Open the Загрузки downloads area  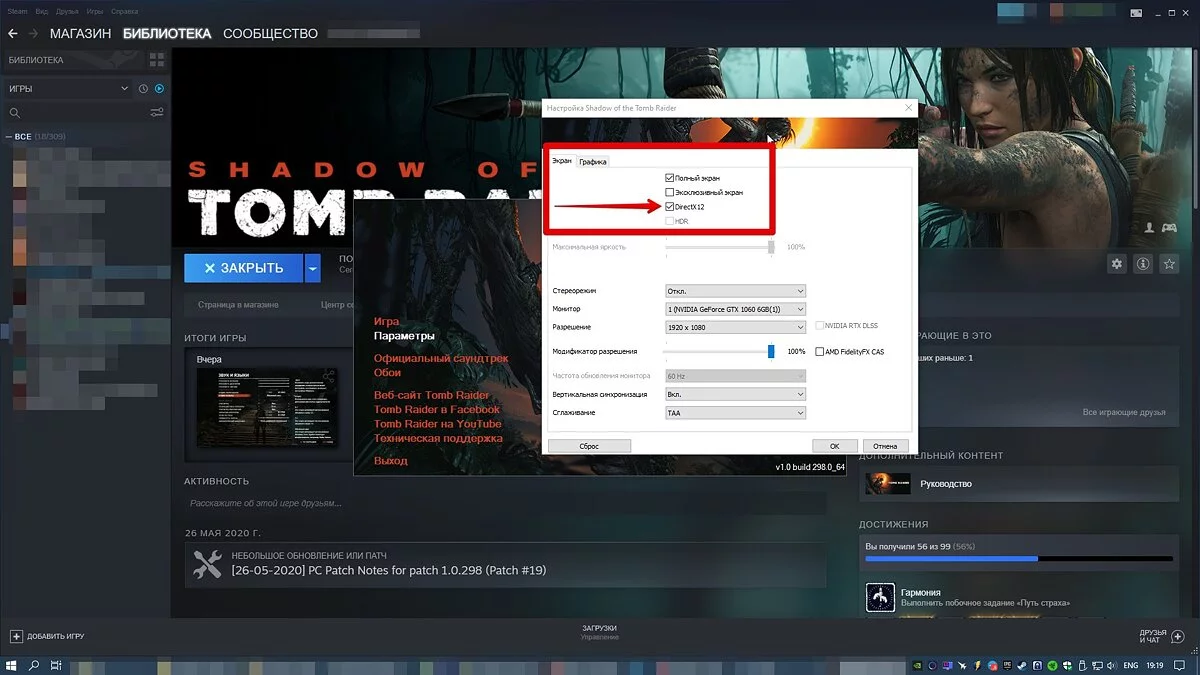point(600,632)
